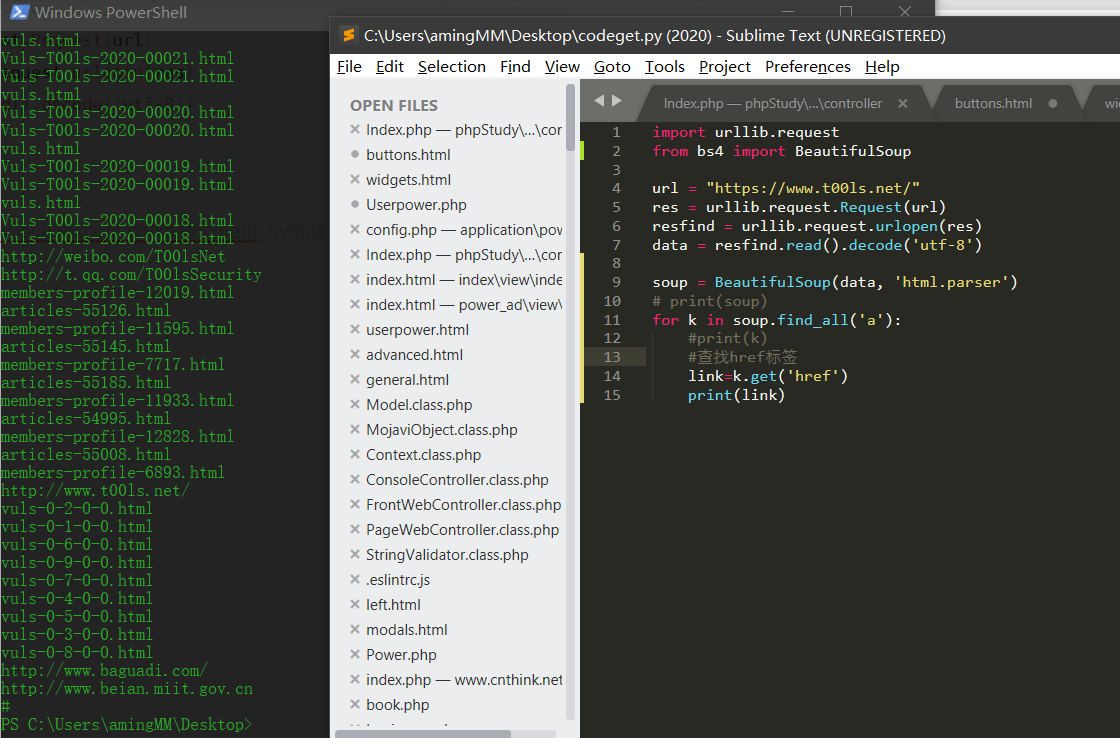The width and height of the screenshot is (1120, 738).
Task: Open modals.html from sidebar
Action: tap(406, 629)
